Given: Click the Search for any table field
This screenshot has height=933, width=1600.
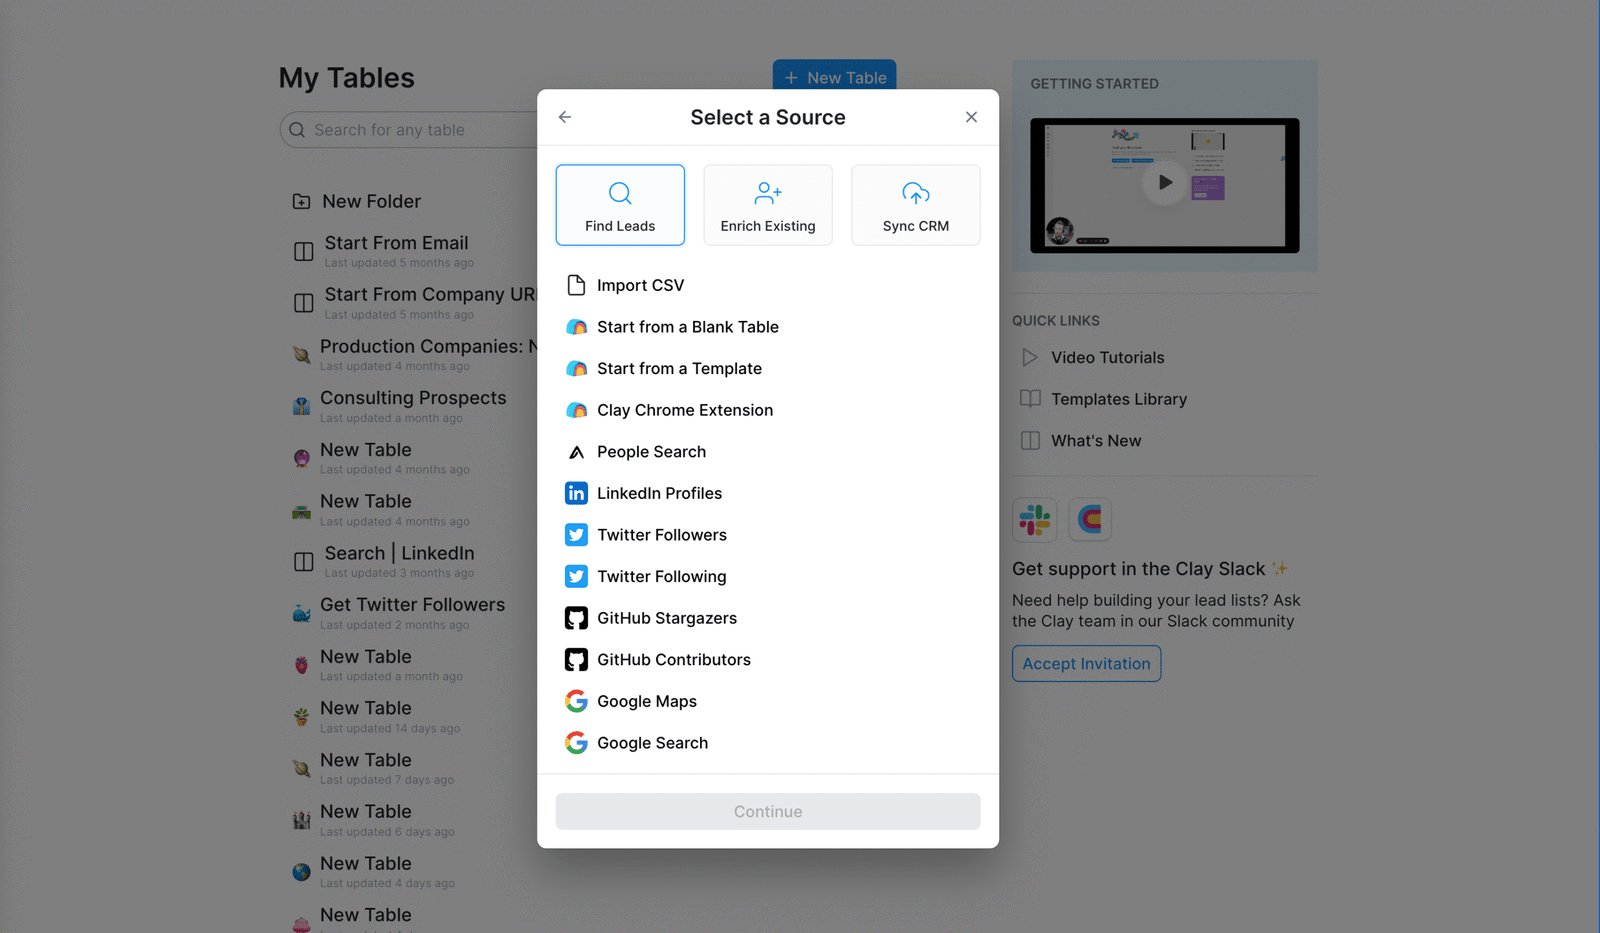Looking at the screenshot, I should point(410,130).
